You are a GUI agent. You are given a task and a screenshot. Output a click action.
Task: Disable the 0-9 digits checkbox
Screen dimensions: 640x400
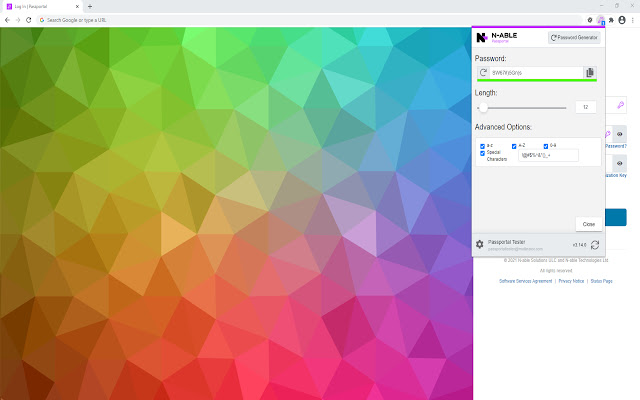pyautogui.click(x=547, y=146)
